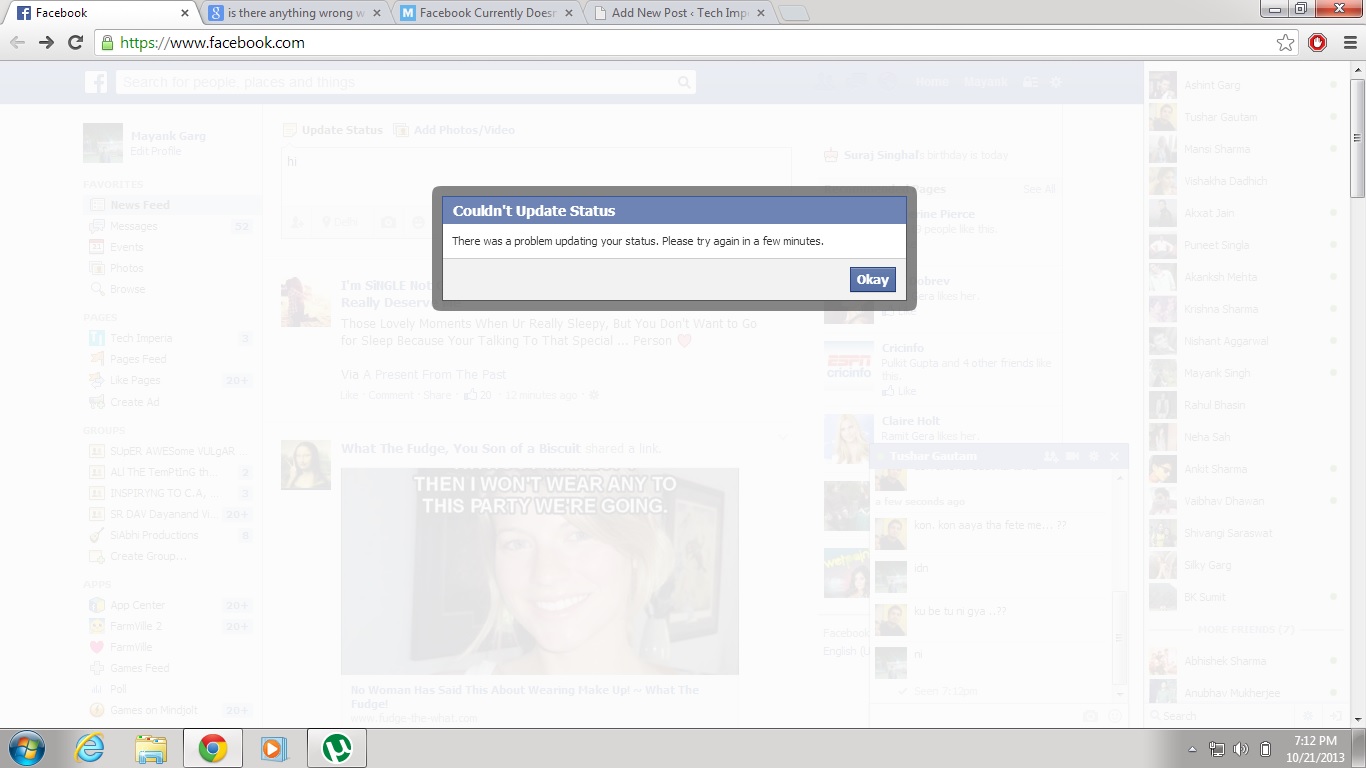Open uTorrent from the taskbar
This screenshot has height=768, width=1366.
(336, 748)
